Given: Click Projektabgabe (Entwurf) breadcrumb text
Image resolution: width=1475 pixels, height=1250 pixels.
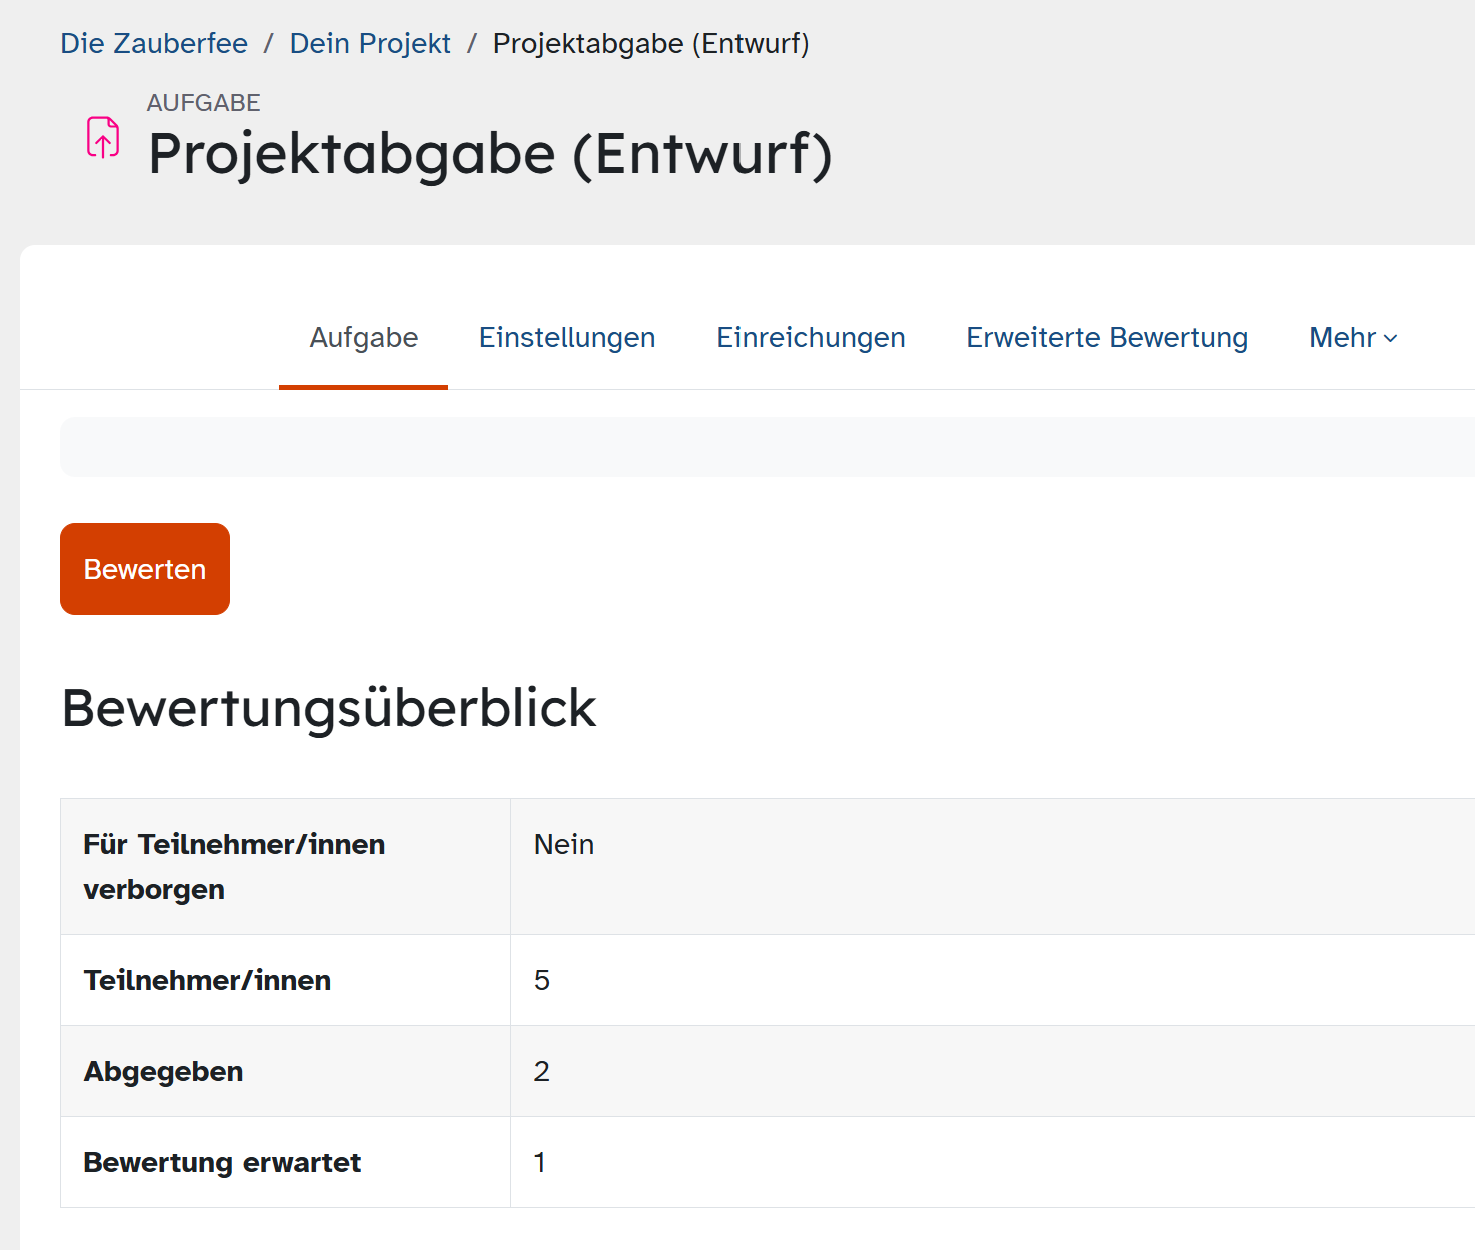Looking at the screenshot, I should pos(651,44).
